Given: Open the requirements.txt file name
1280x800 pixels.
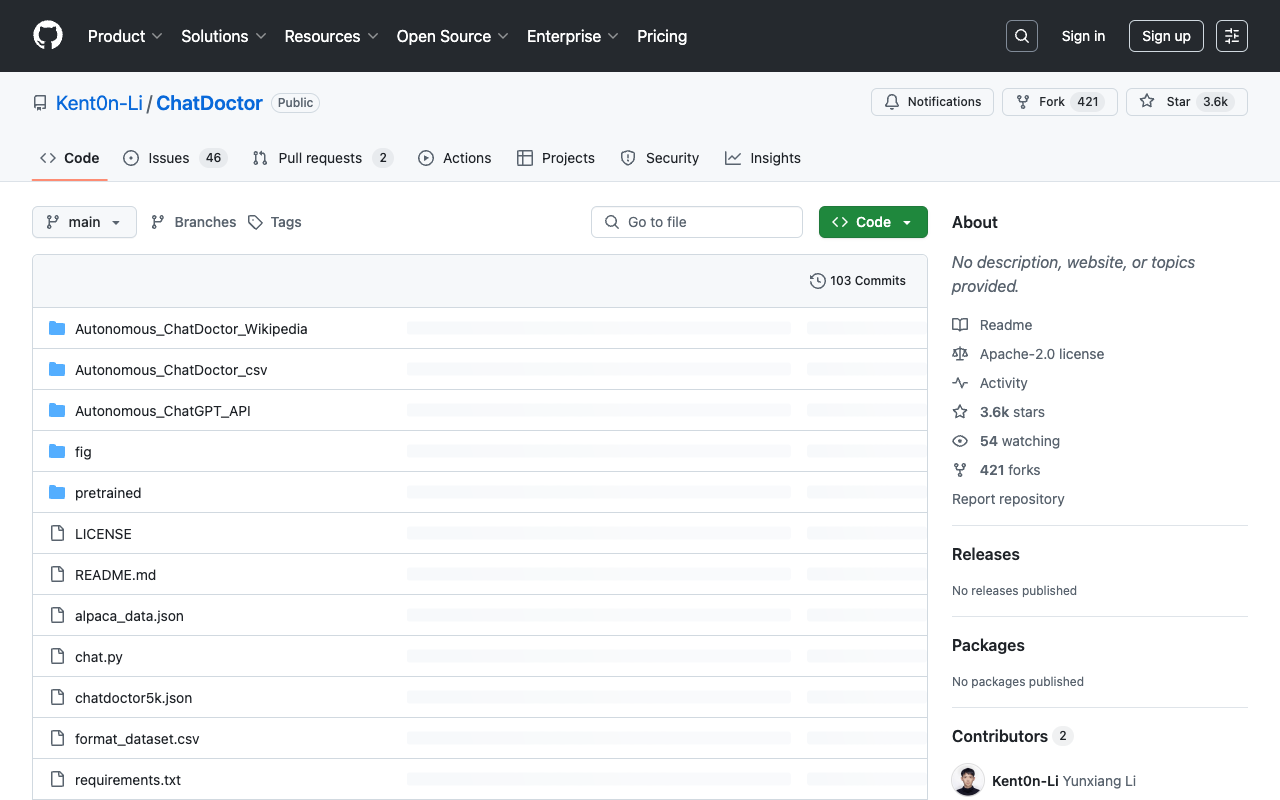Looking at the screenshot, I should [x=128, y=780].
